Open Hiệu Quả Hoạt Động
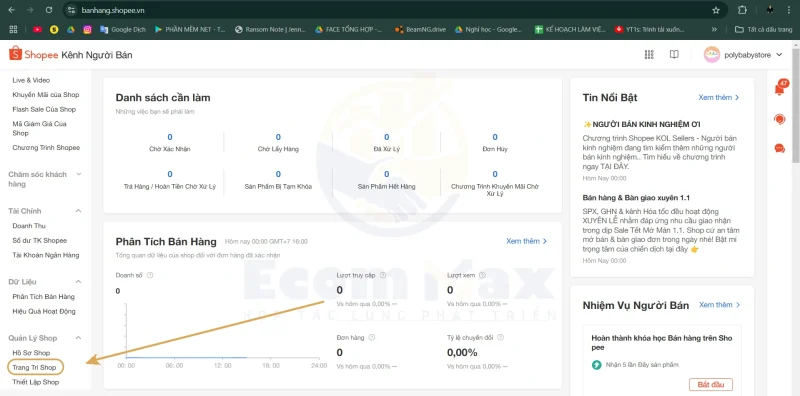800x396 pixels. click(x=44, y=311)
